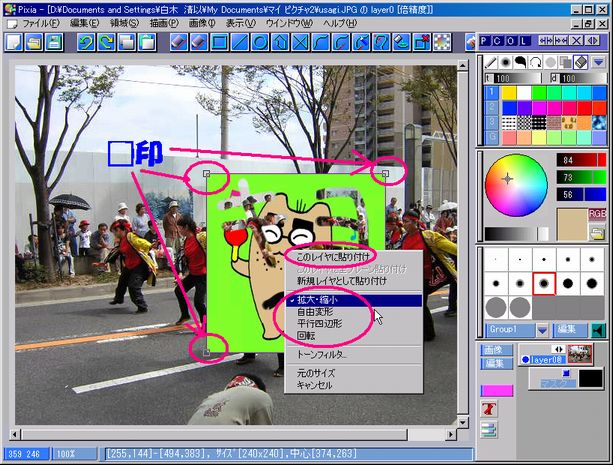Click the red T text tool icon
613x465 pixels.
point(488,409)
